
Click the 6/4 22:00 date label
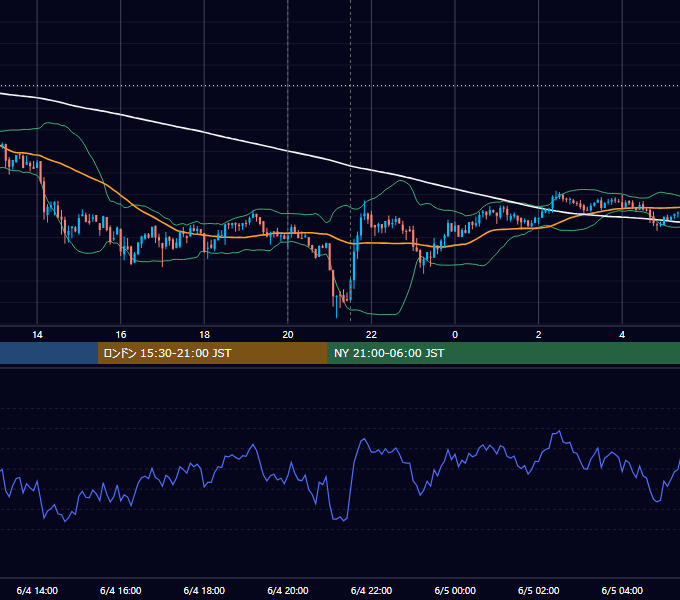[371, 590]
